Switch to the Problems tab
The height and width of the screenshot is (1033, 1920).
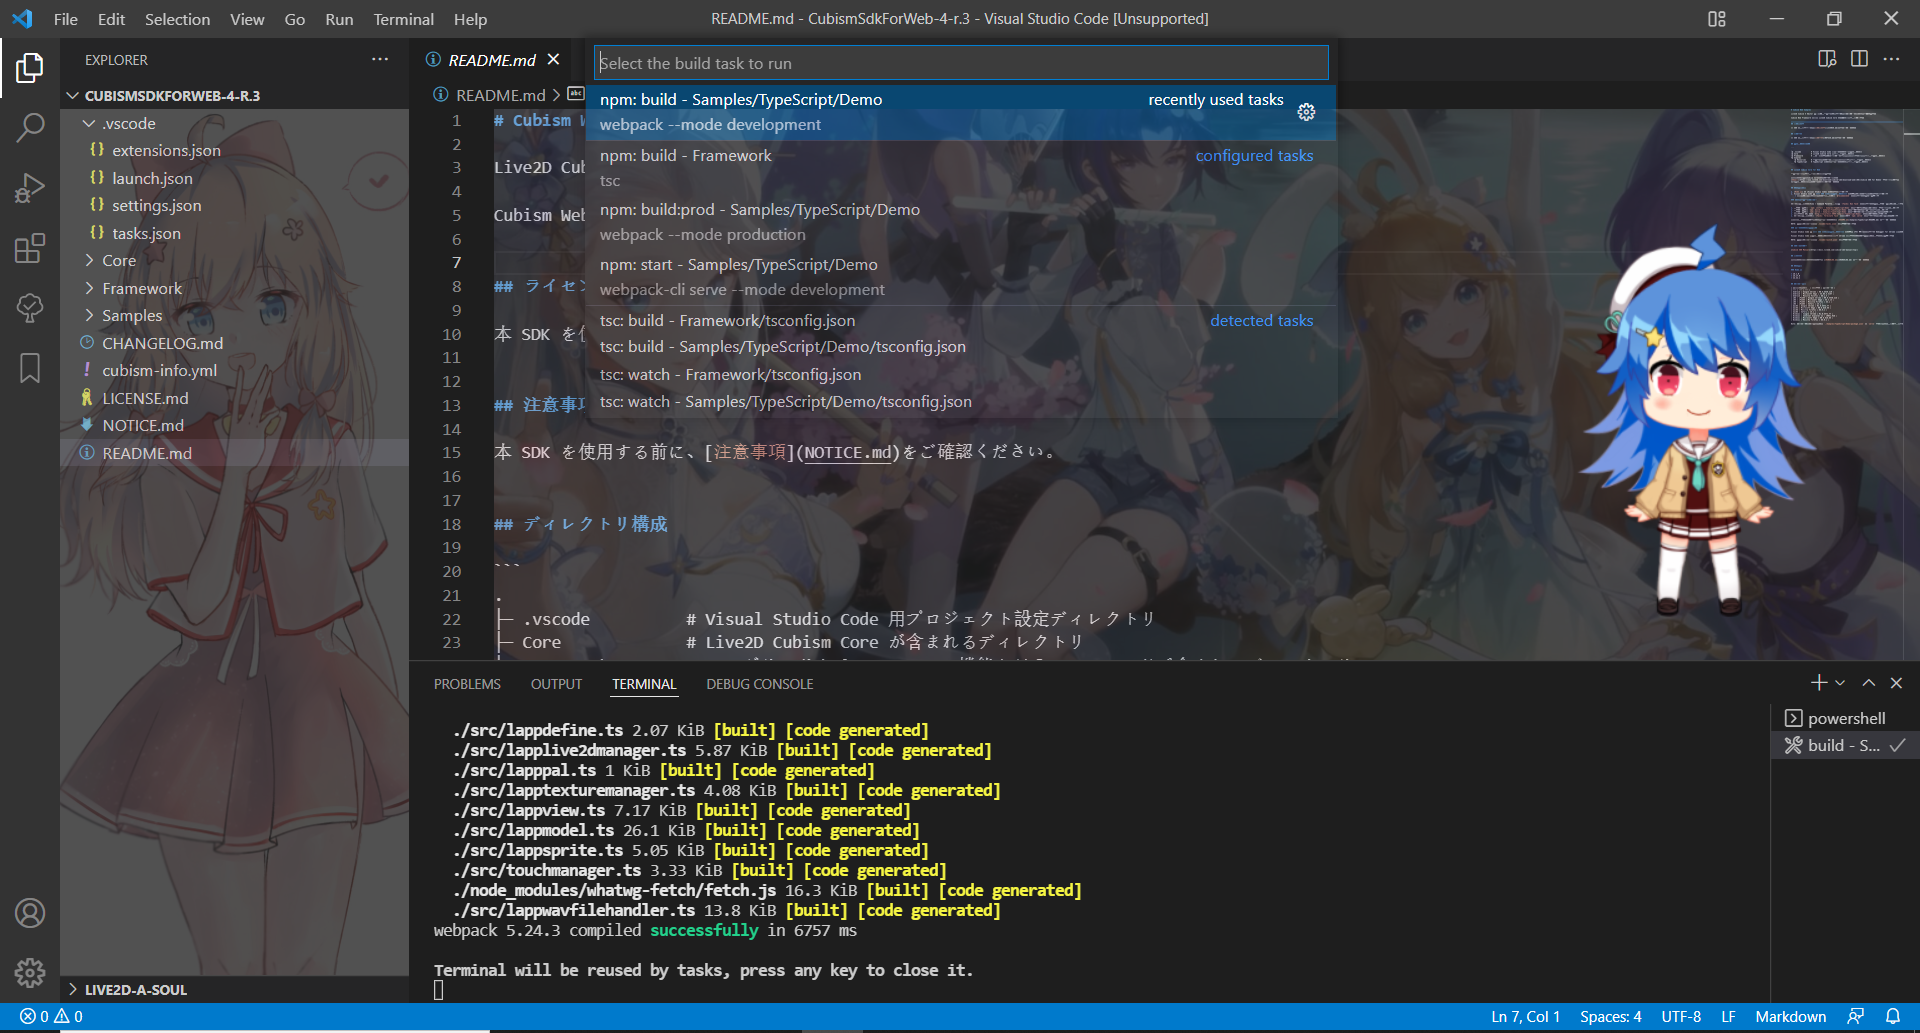(x=467, y=684)
